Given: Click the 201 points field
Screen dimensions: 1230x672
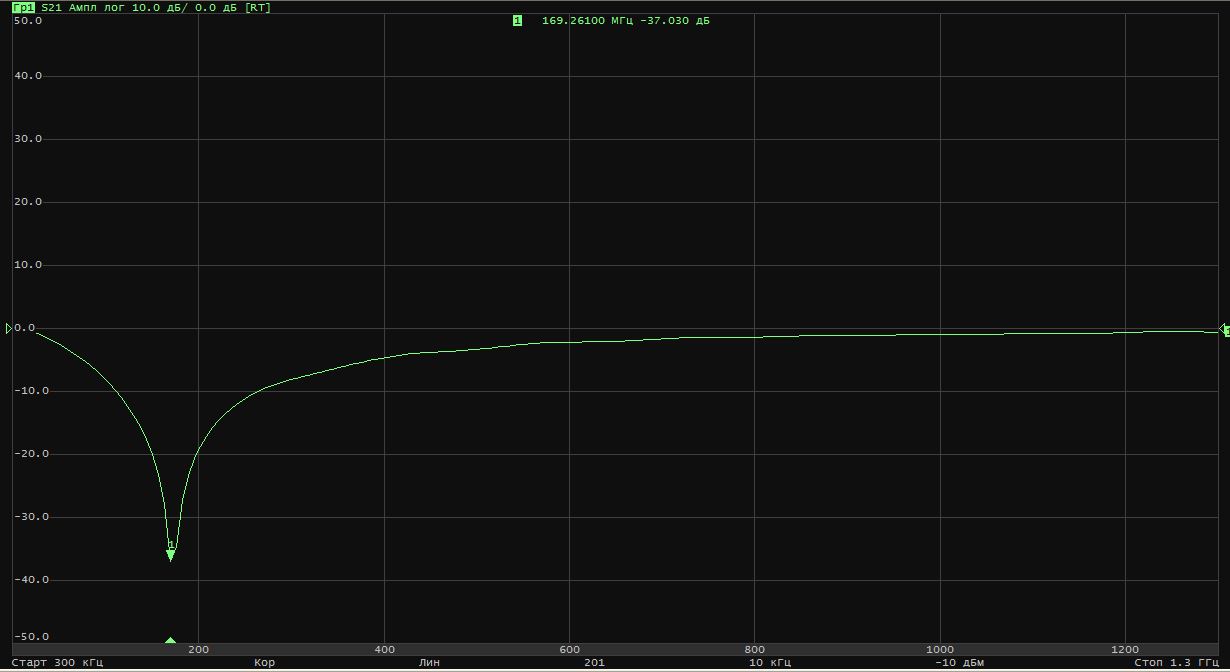Looking at the screenshot, I should click(594, 662).
